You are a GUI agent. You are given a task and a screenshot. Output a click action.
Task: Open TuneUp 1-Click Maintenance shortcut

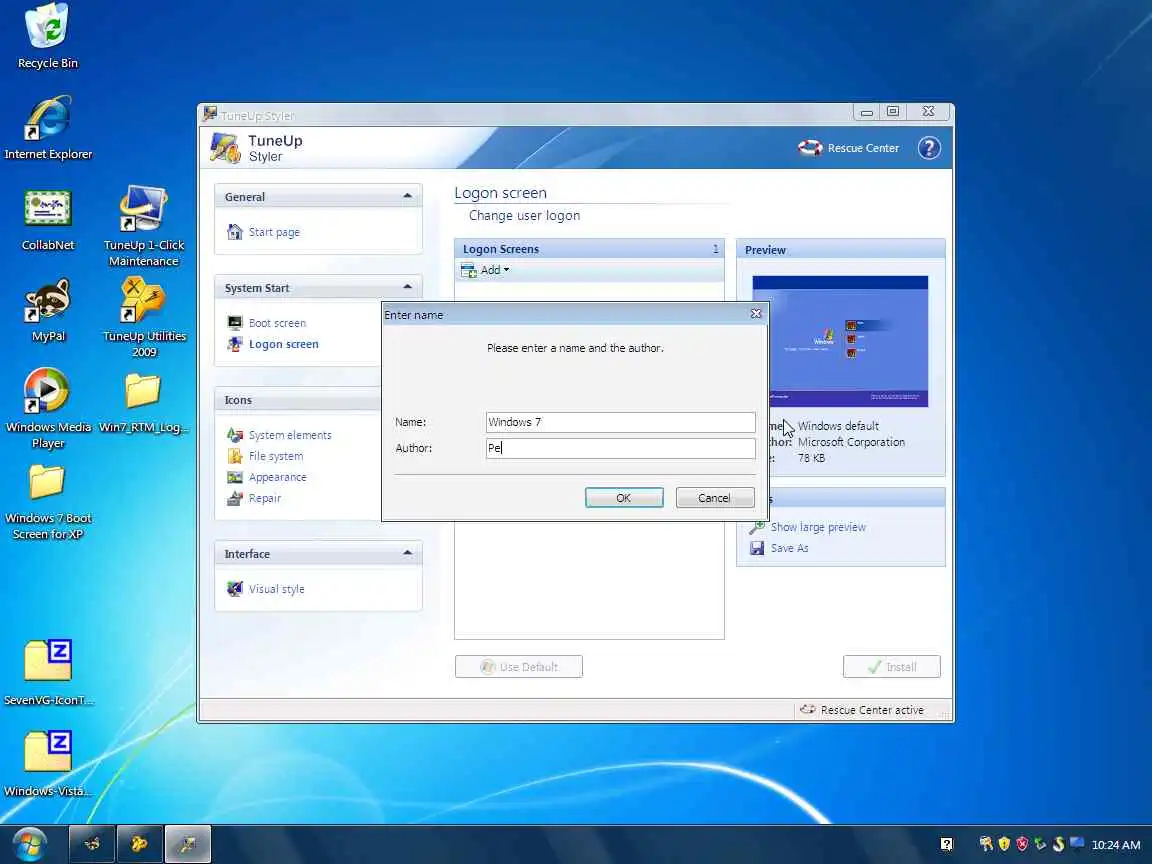[143, 226]
